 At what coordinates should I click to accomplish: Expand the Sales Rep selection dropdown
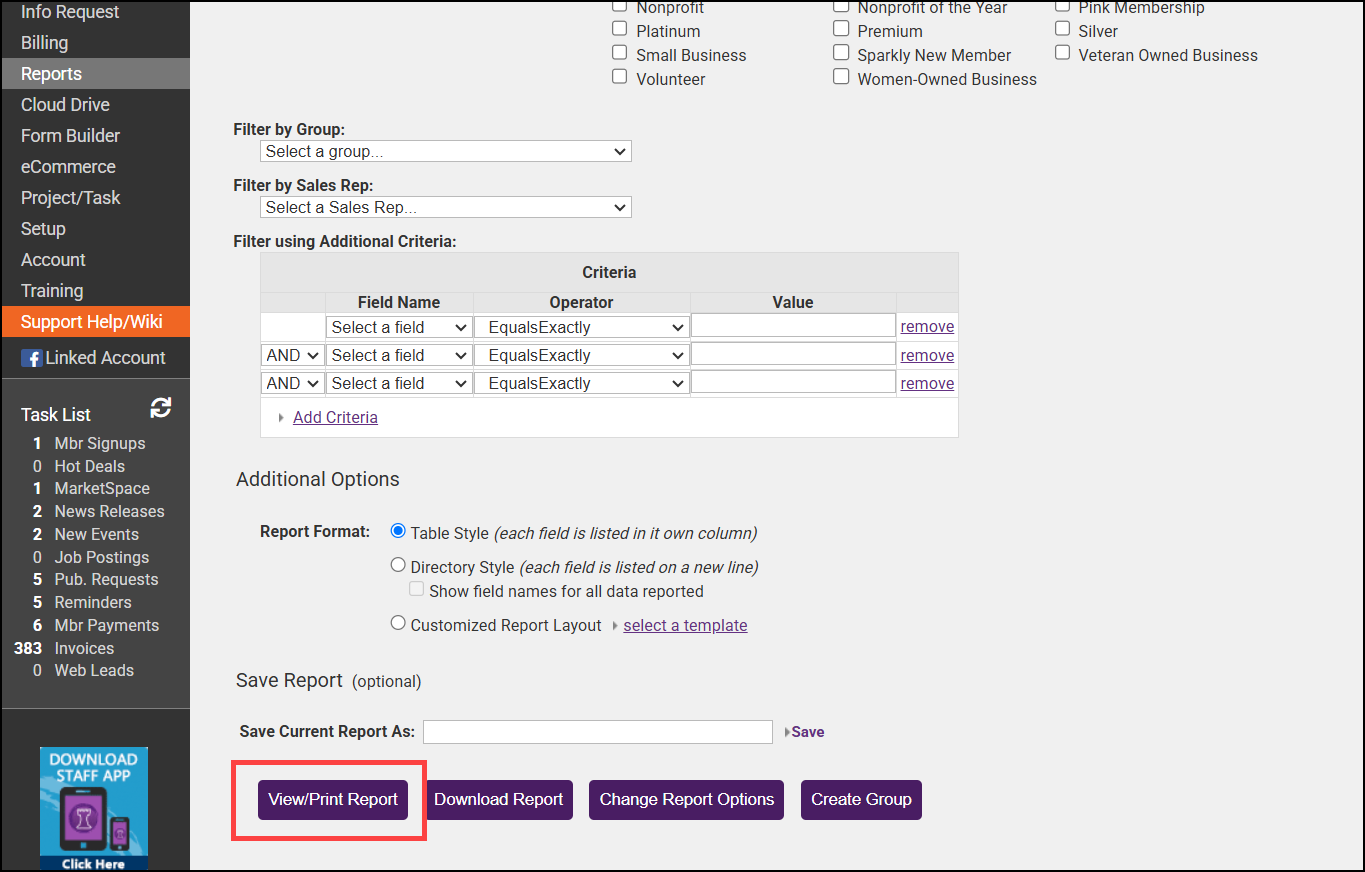click(x=445, y=208)
